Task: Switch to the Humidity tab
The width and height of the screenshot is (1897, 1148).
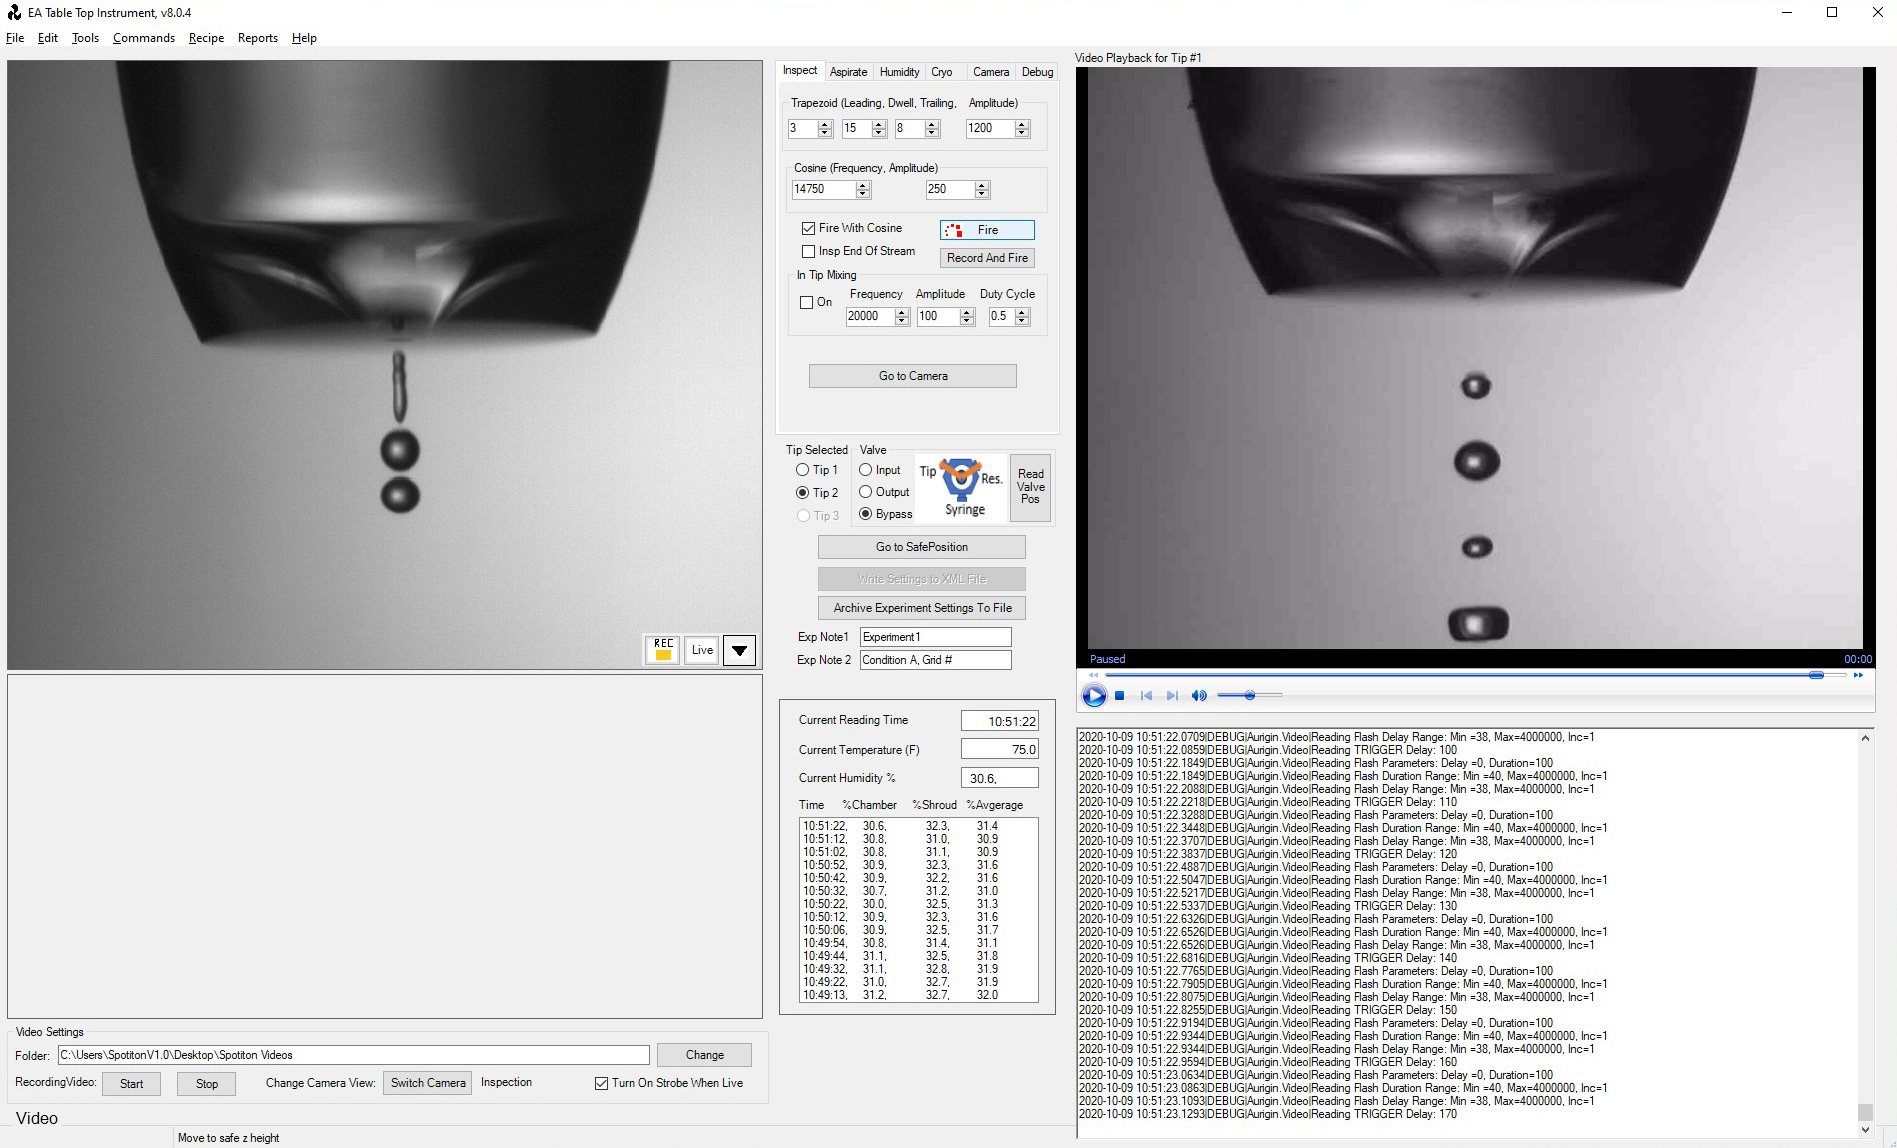Action: (x=899, y=72)
